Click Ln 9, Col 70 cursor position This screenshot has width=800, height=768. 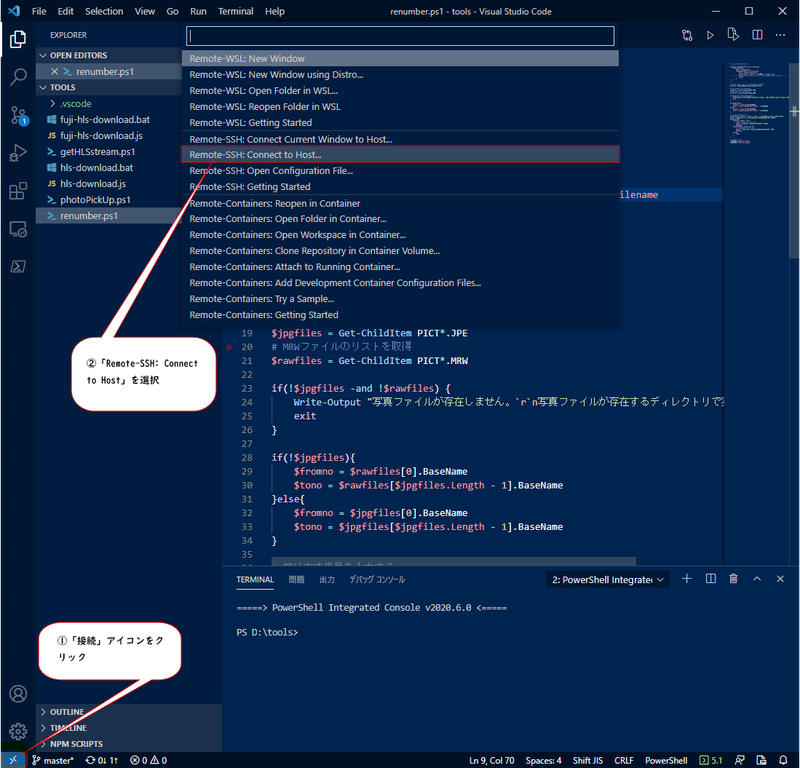coord(492,760)
